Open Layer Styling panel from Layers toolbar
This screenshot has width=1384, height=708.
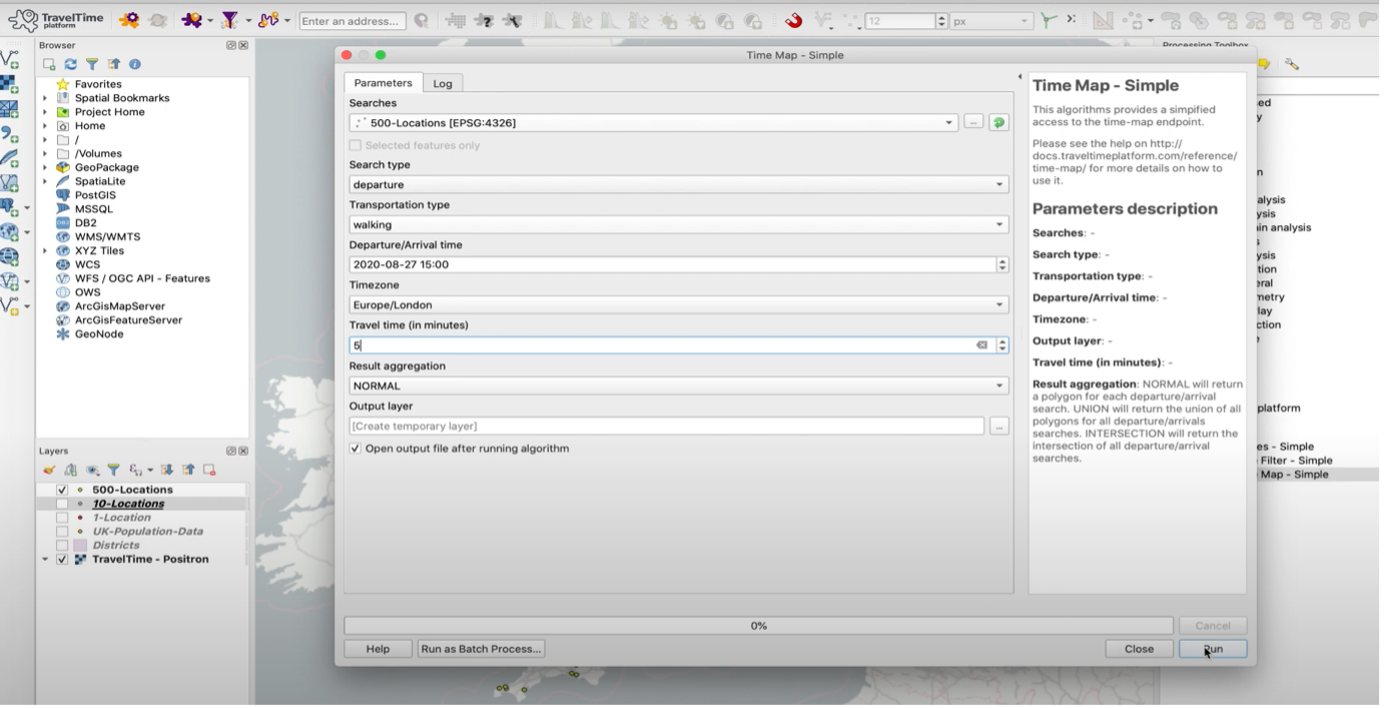click(x=49, y=470)
